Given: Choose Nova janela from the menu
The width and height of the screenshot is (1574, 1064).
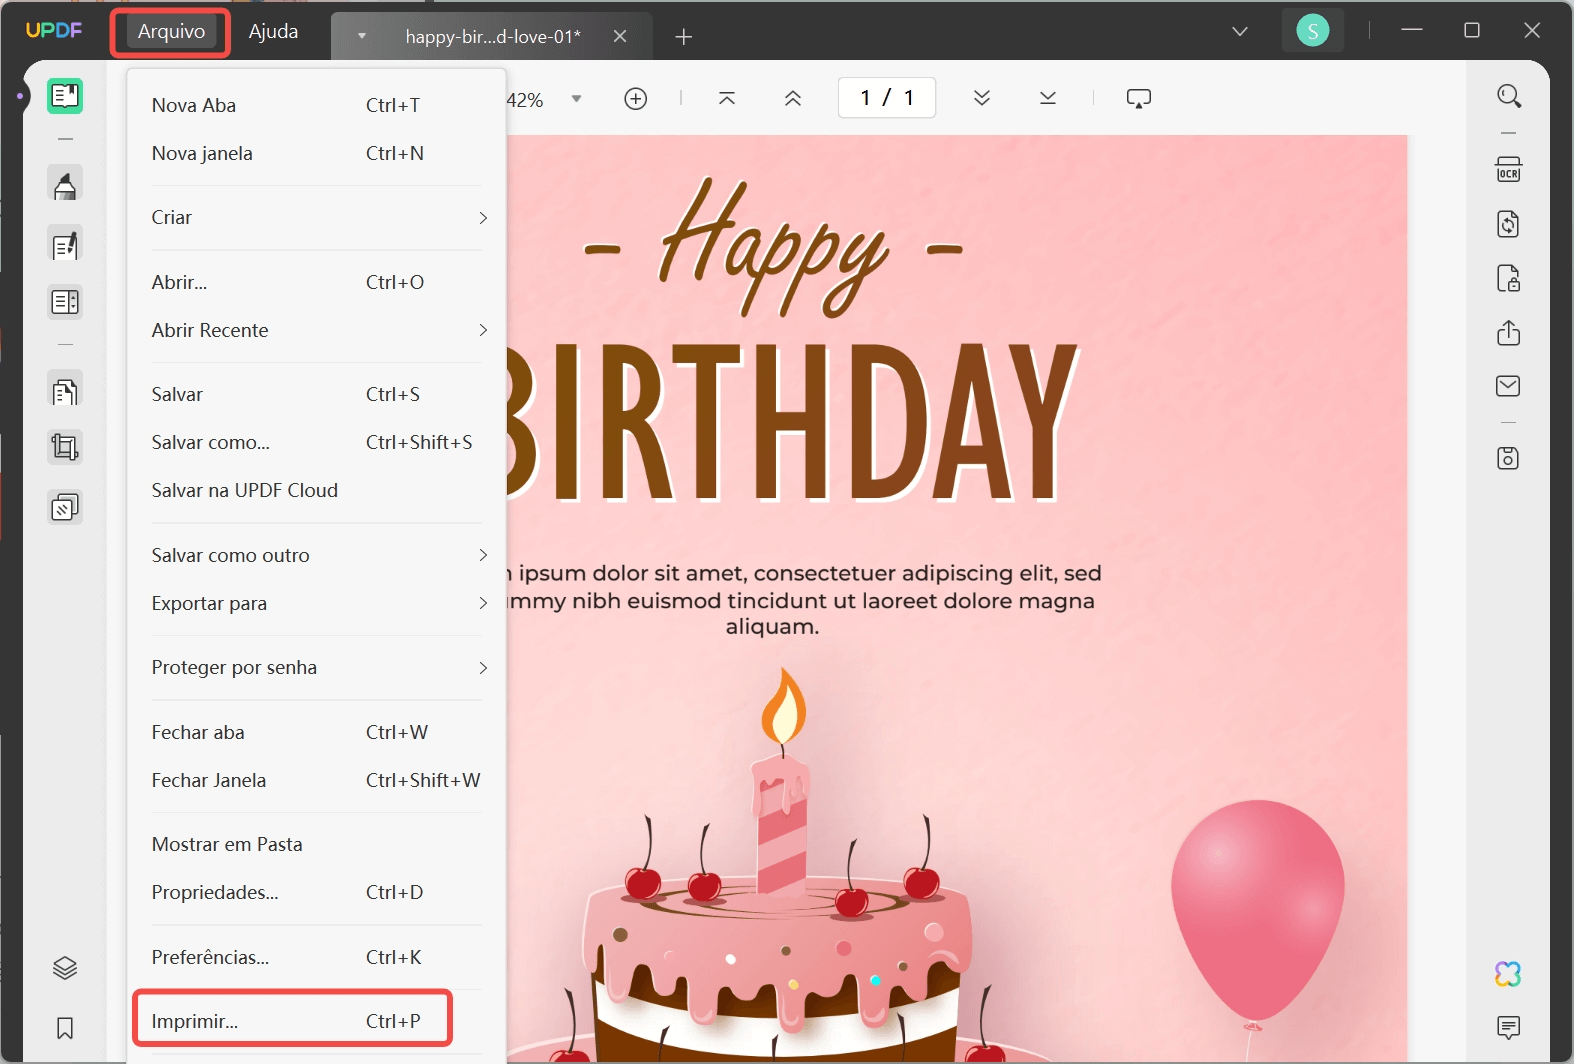Looking at the screenshot, I should point(317,153).
